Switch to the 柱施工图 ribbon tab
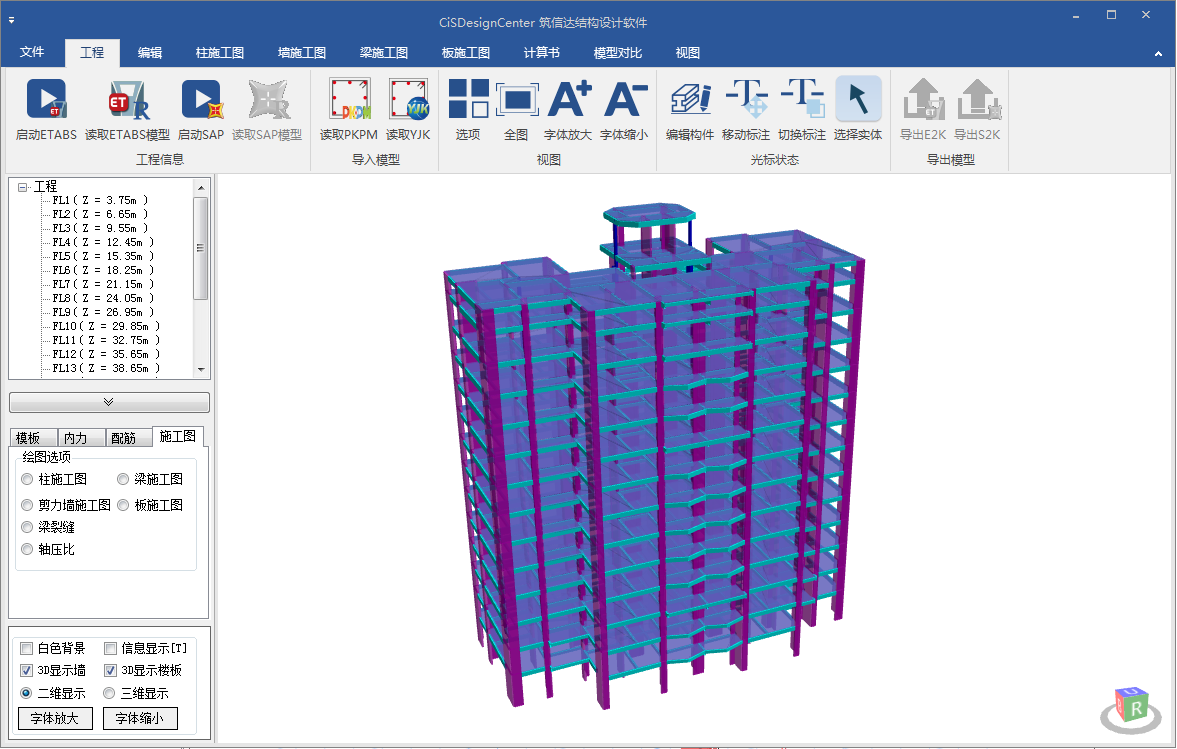This screenshot has width=1177, height=749. pyautogui.click(x=220, y=53)
